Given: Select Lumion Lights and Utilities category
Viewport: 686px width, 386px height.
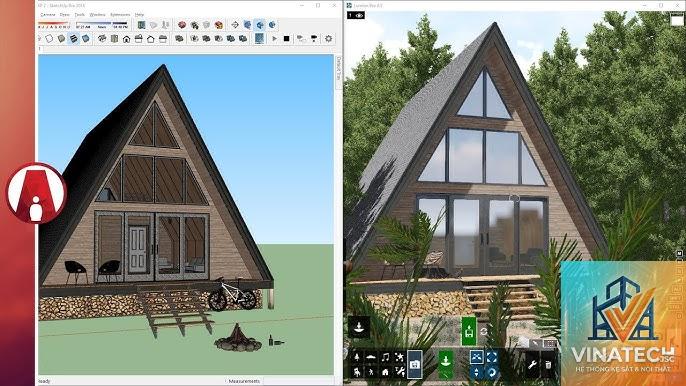Looking at the screenshot, I should coord(399,372).
